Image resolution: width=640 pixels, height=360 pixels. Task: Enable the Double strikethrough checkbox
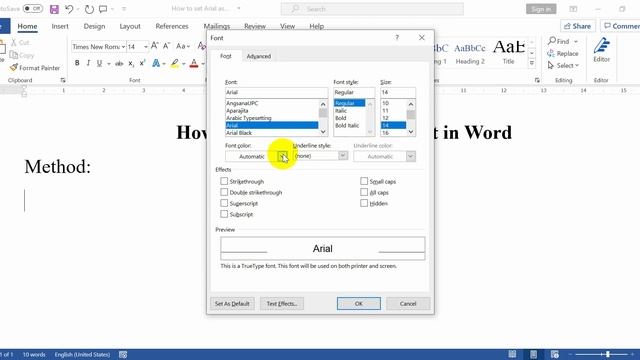click(224, 192)
